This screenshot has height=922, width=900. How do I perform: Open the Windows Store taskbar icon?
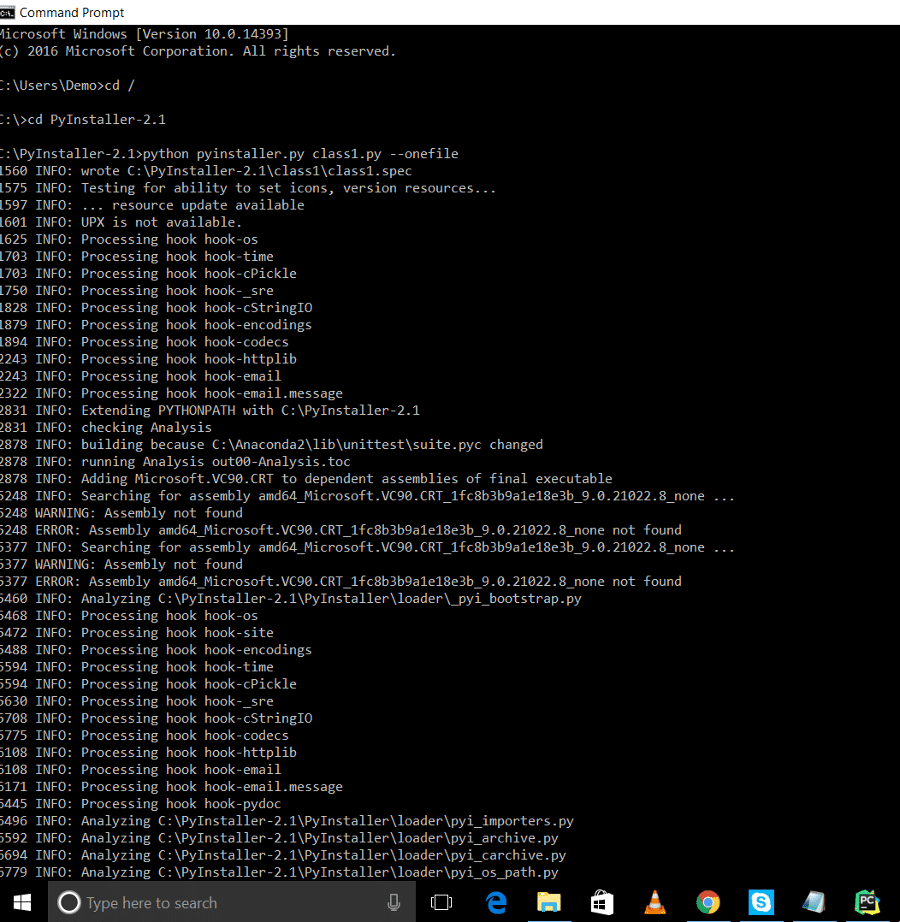[x=602, y=902]
